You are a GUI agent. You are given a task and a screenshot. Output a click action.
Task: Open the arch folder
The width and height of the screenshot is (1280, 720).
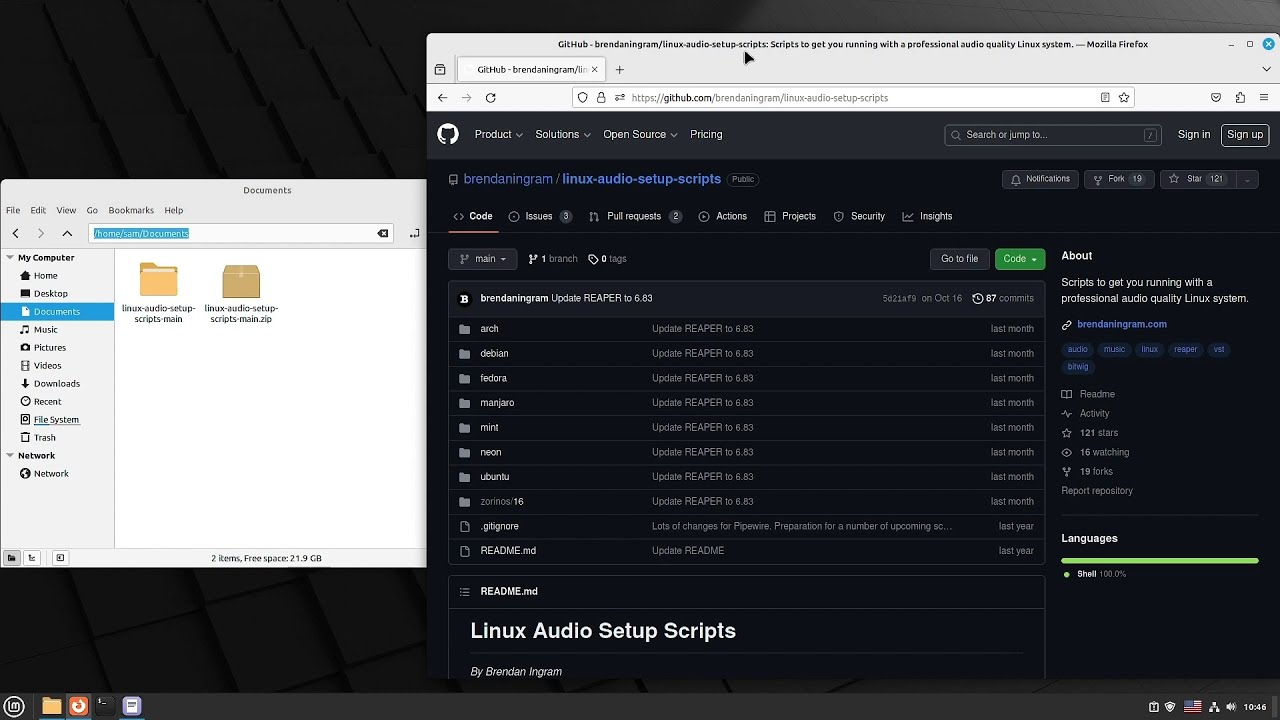(489, 329)
